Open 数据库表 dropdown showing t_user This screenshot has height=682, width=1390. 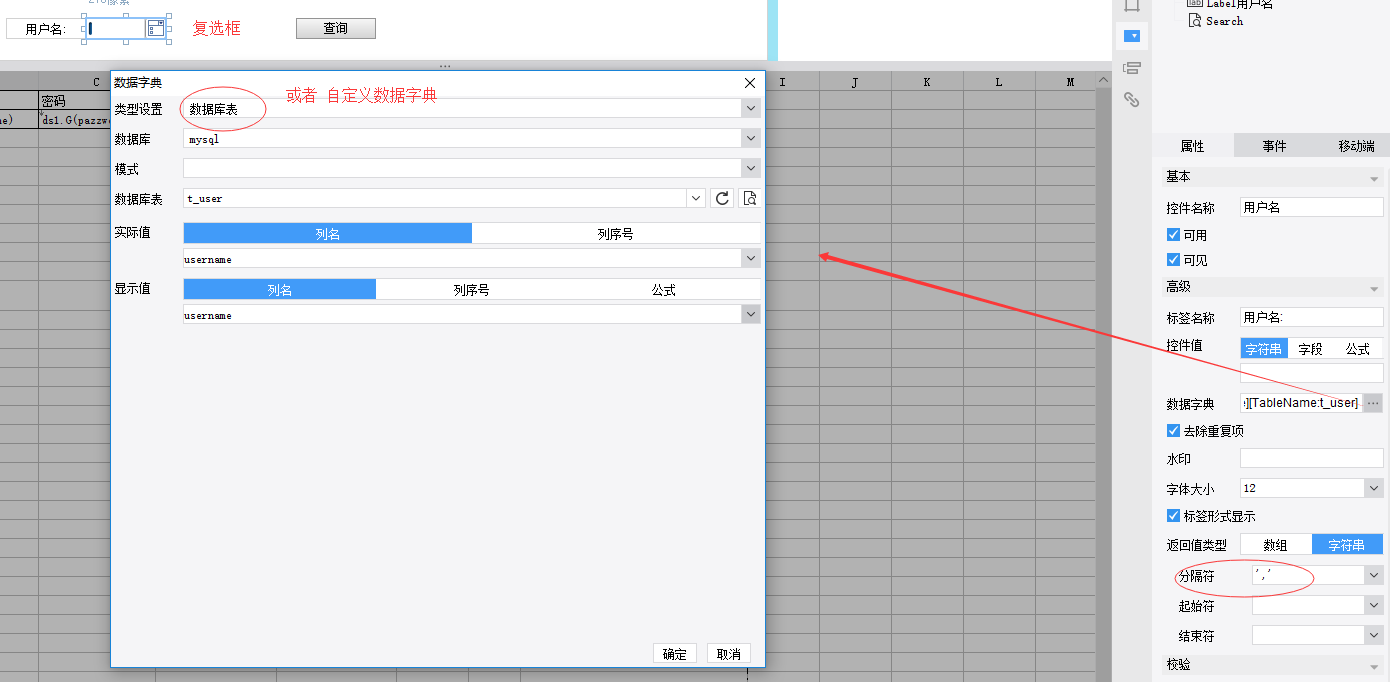[696, 198]
